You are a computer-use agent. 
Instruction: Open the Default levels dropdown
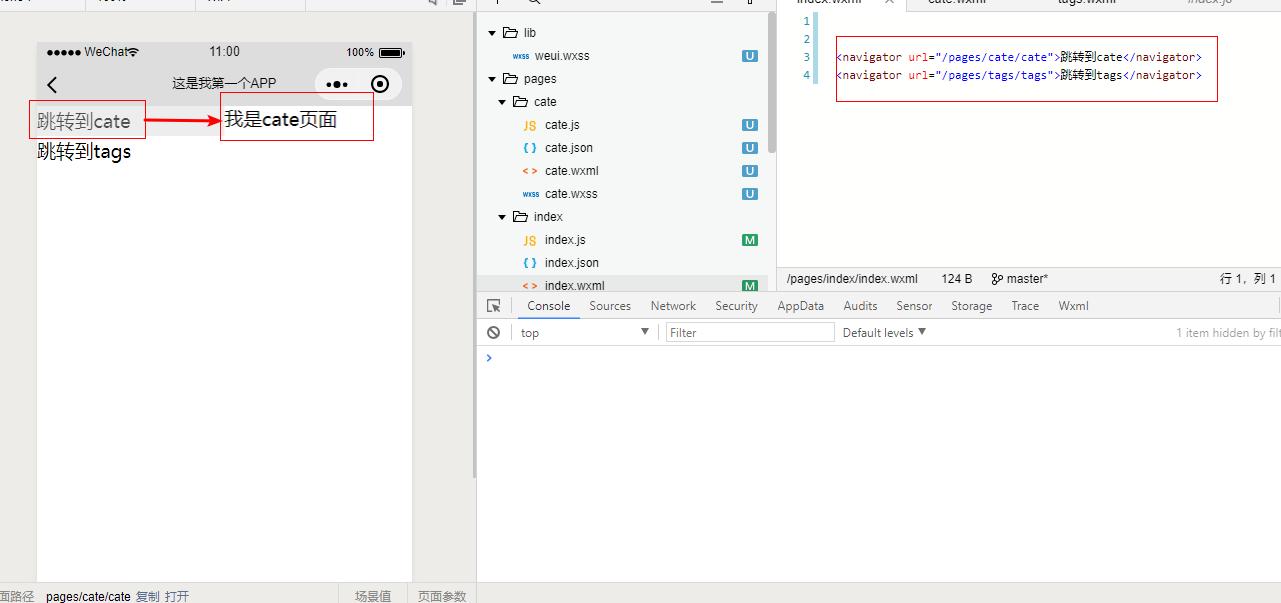884,333
